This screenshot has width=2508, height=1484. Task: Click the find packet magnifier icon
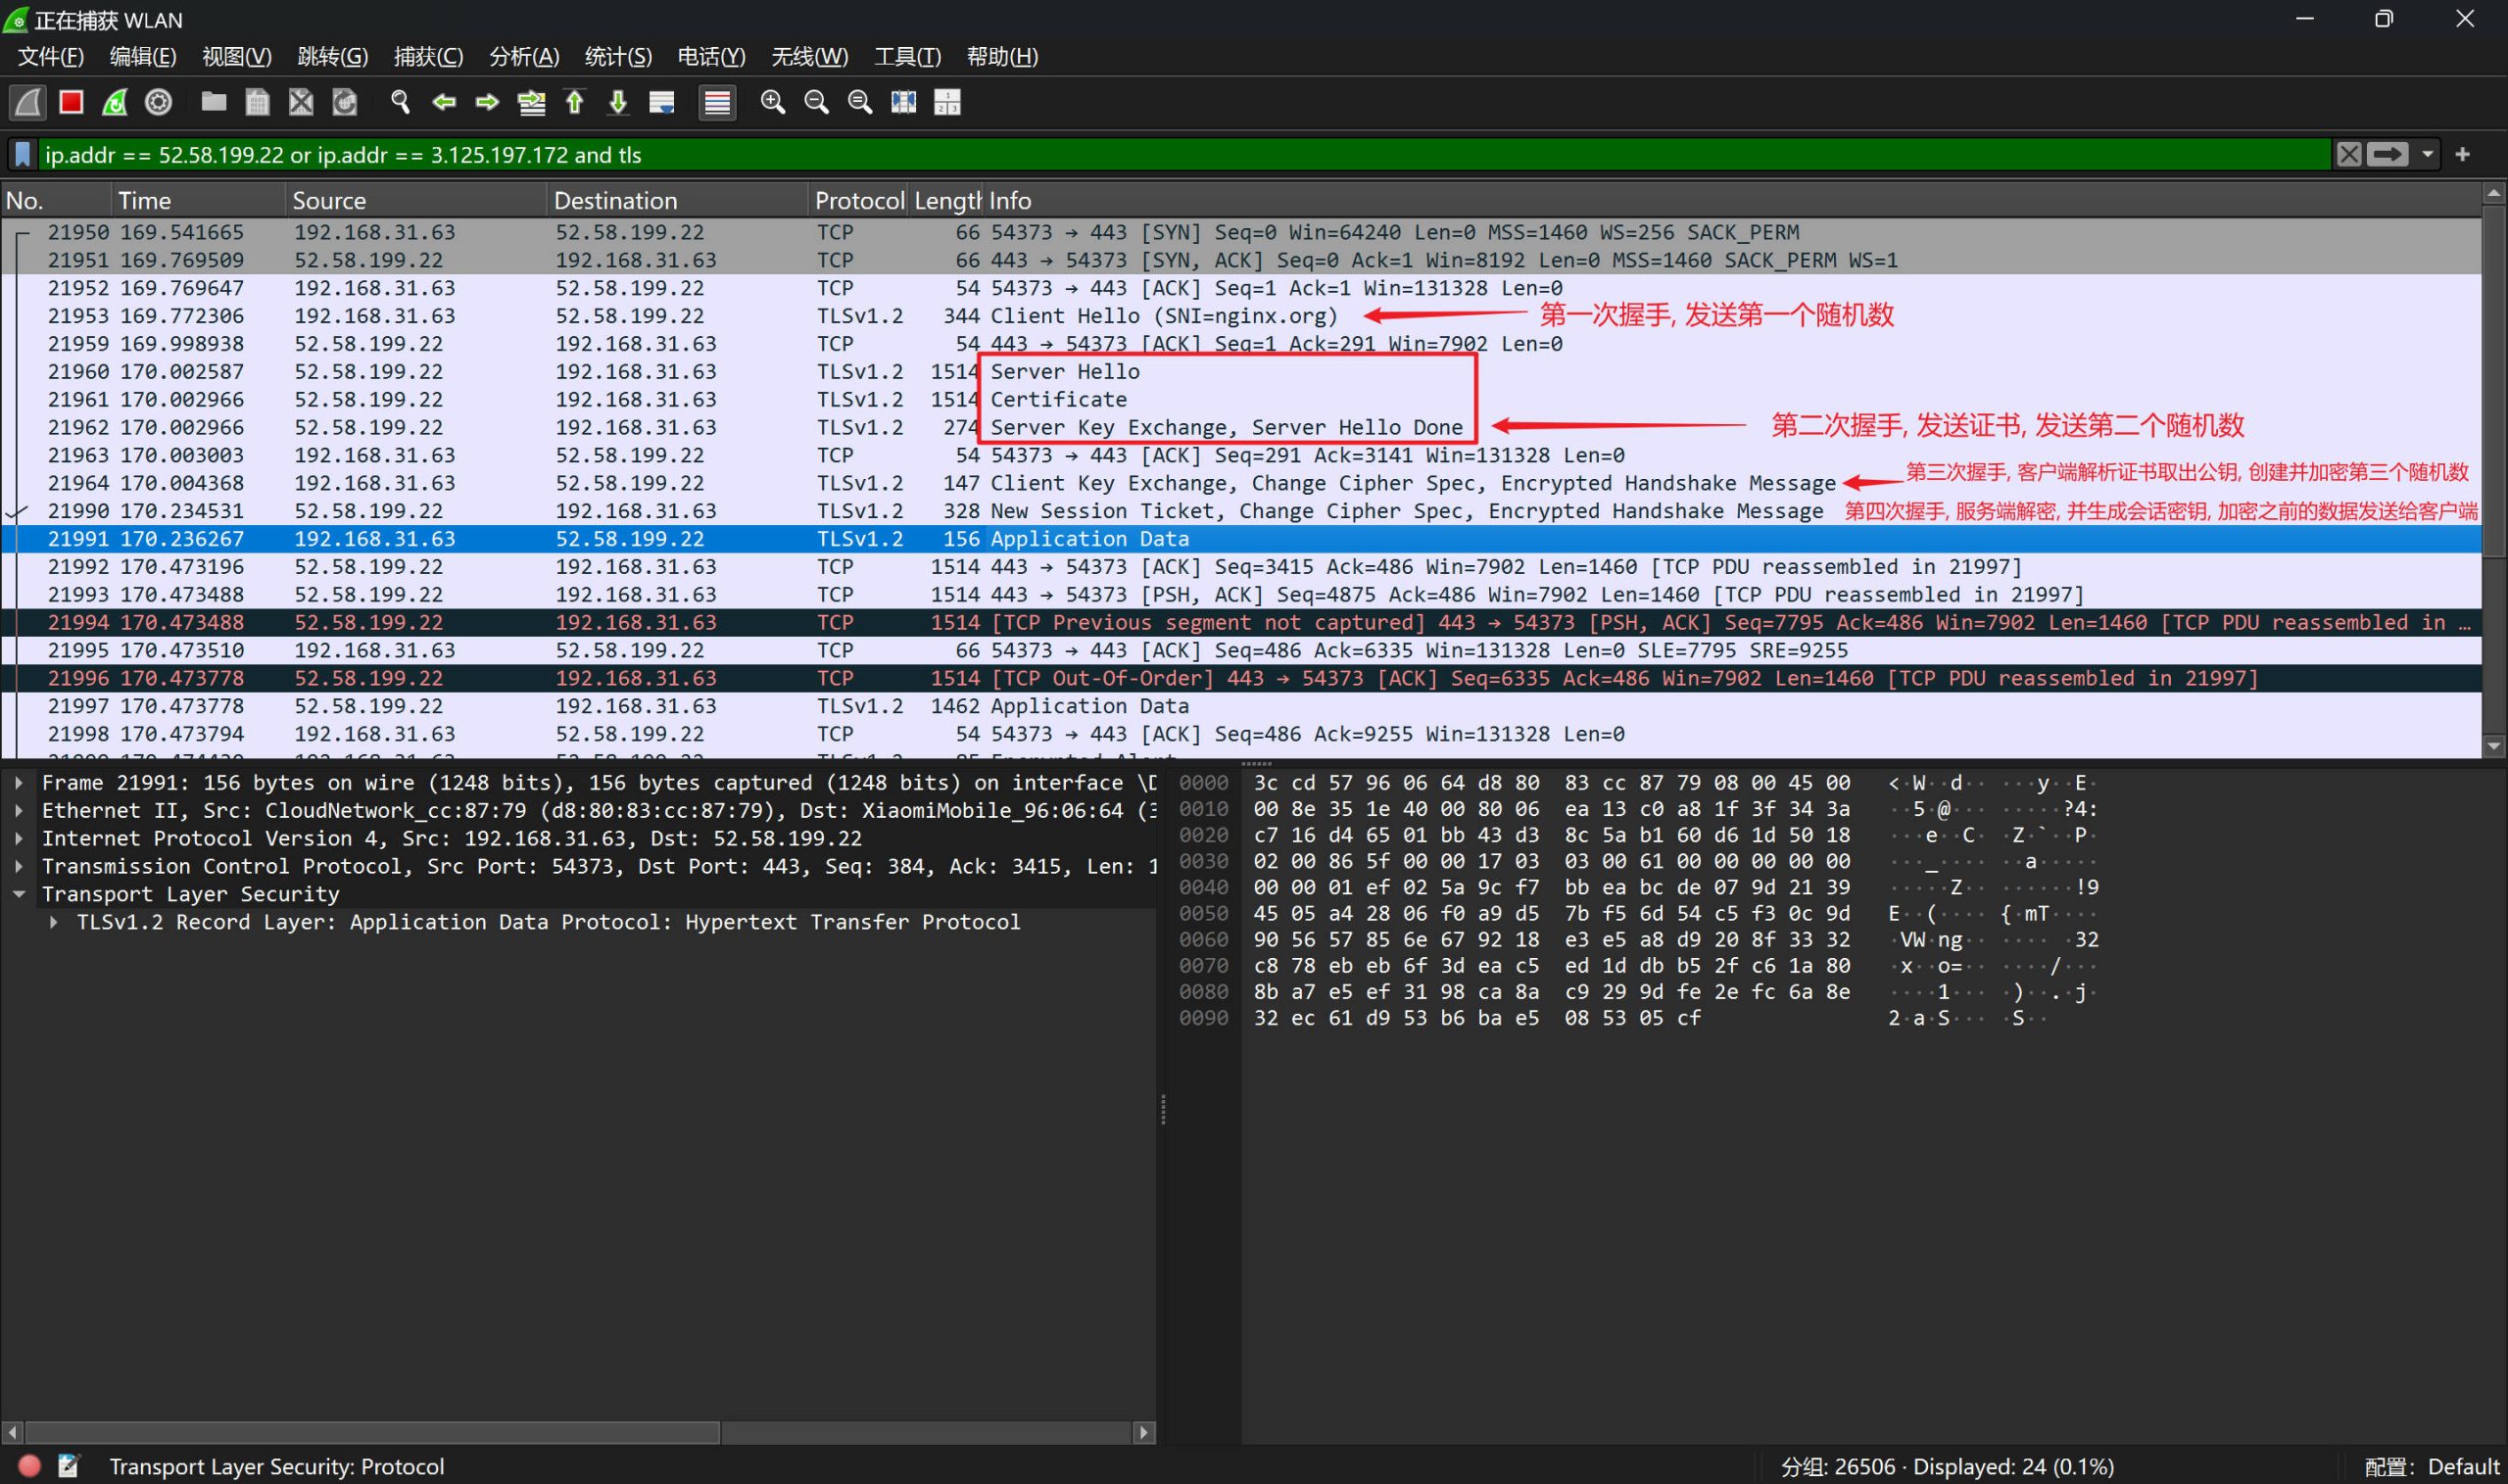400,102
